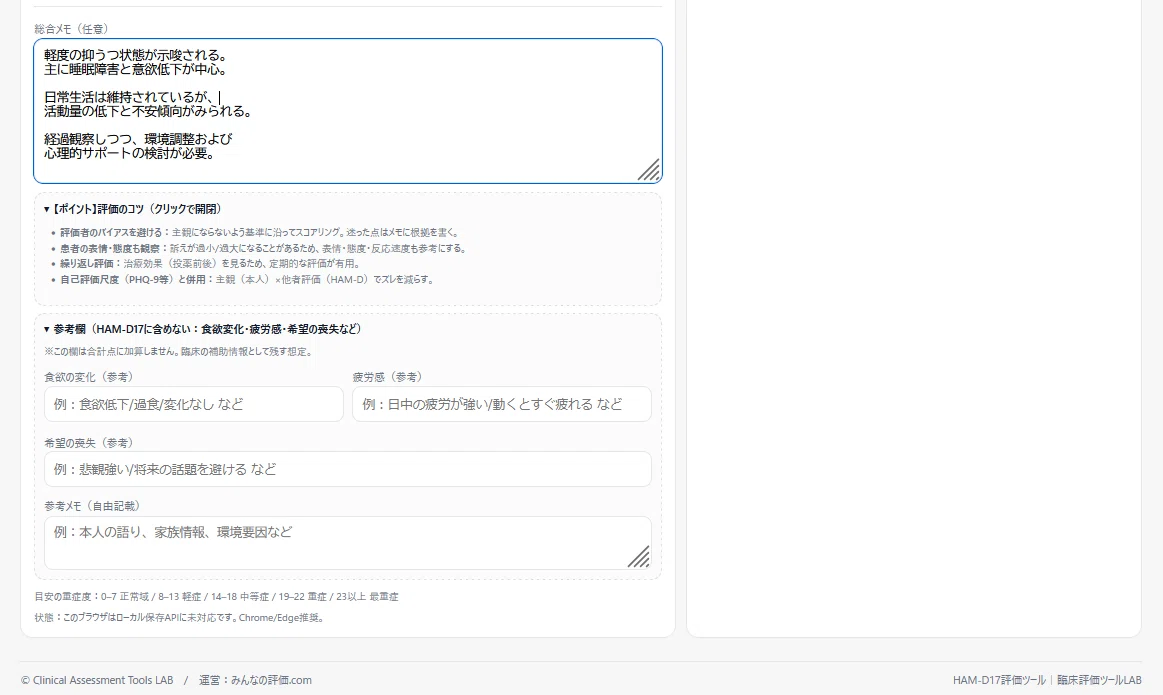Focus the 食欲の変化（参考） input field
This screenshot has height=695, width=1163.
pos(194,404)
